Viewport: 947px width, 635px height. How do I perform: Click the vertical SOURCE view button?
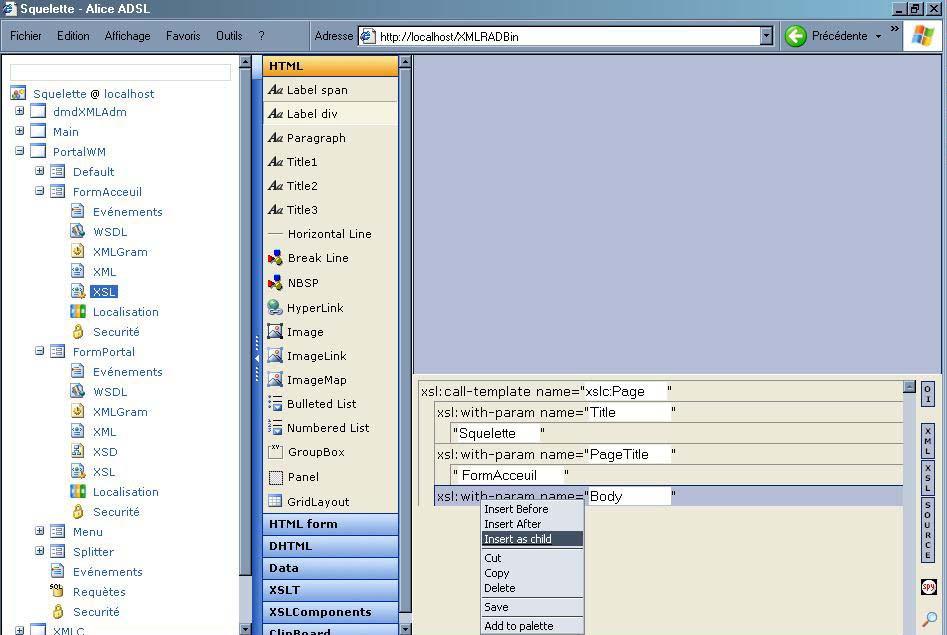pos(928,530)
